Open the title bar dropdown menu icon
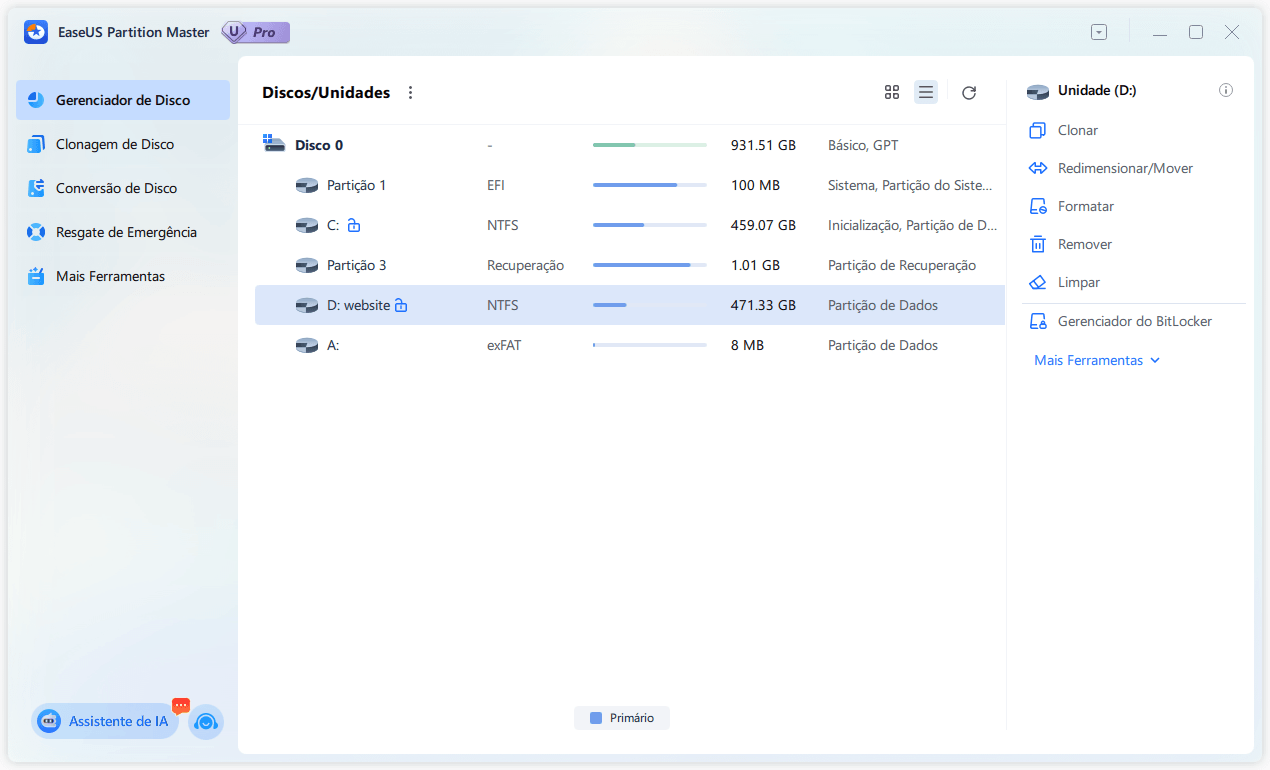This screenshot has height=770, width=1270. pos(1099,32)
